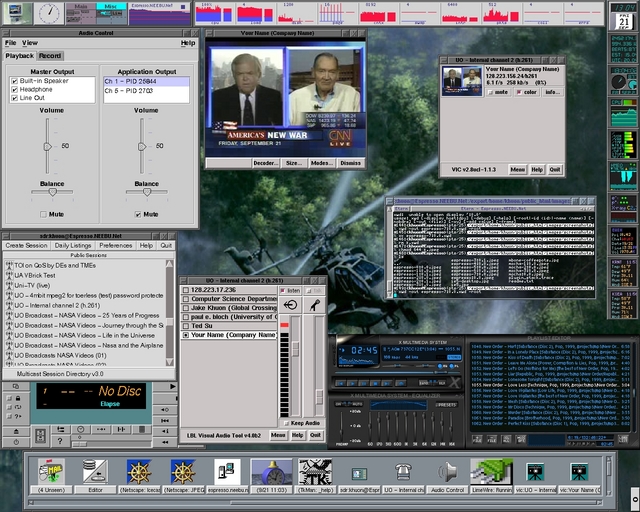
Task: Toggle the Line Out checkbox
Action: click(x=14, y=98)
